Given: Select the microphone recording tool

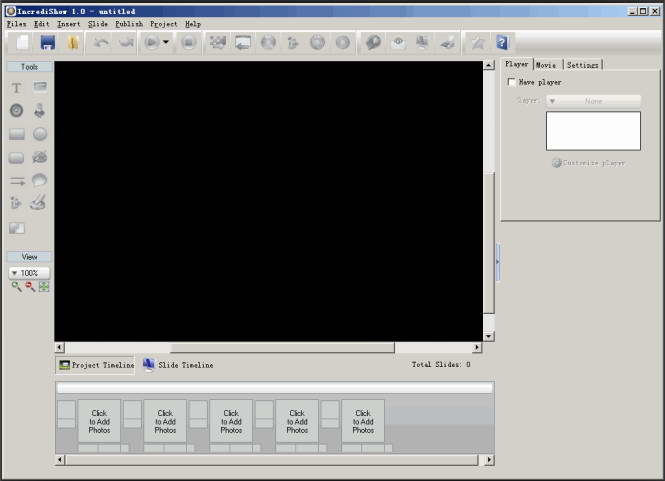Looking at the screenshot, I should 39,111.
